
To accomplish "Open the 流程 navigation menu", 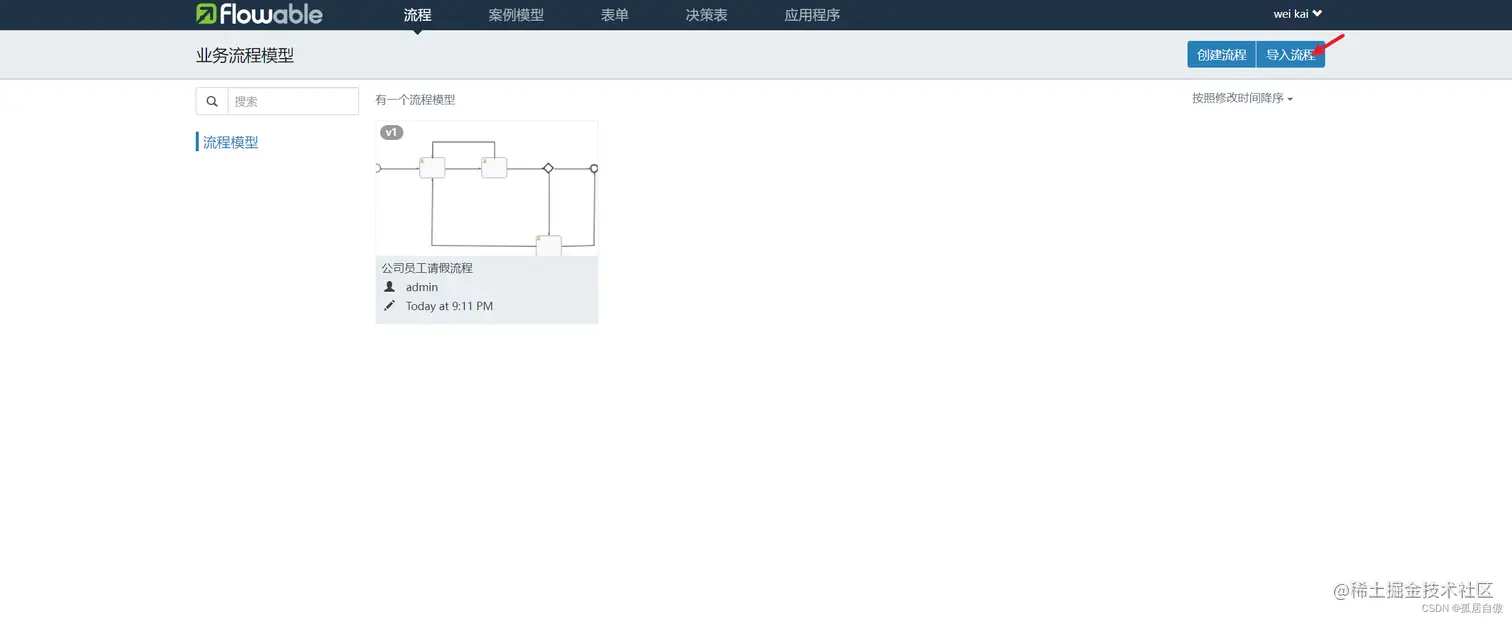I will tap(417, 14).
